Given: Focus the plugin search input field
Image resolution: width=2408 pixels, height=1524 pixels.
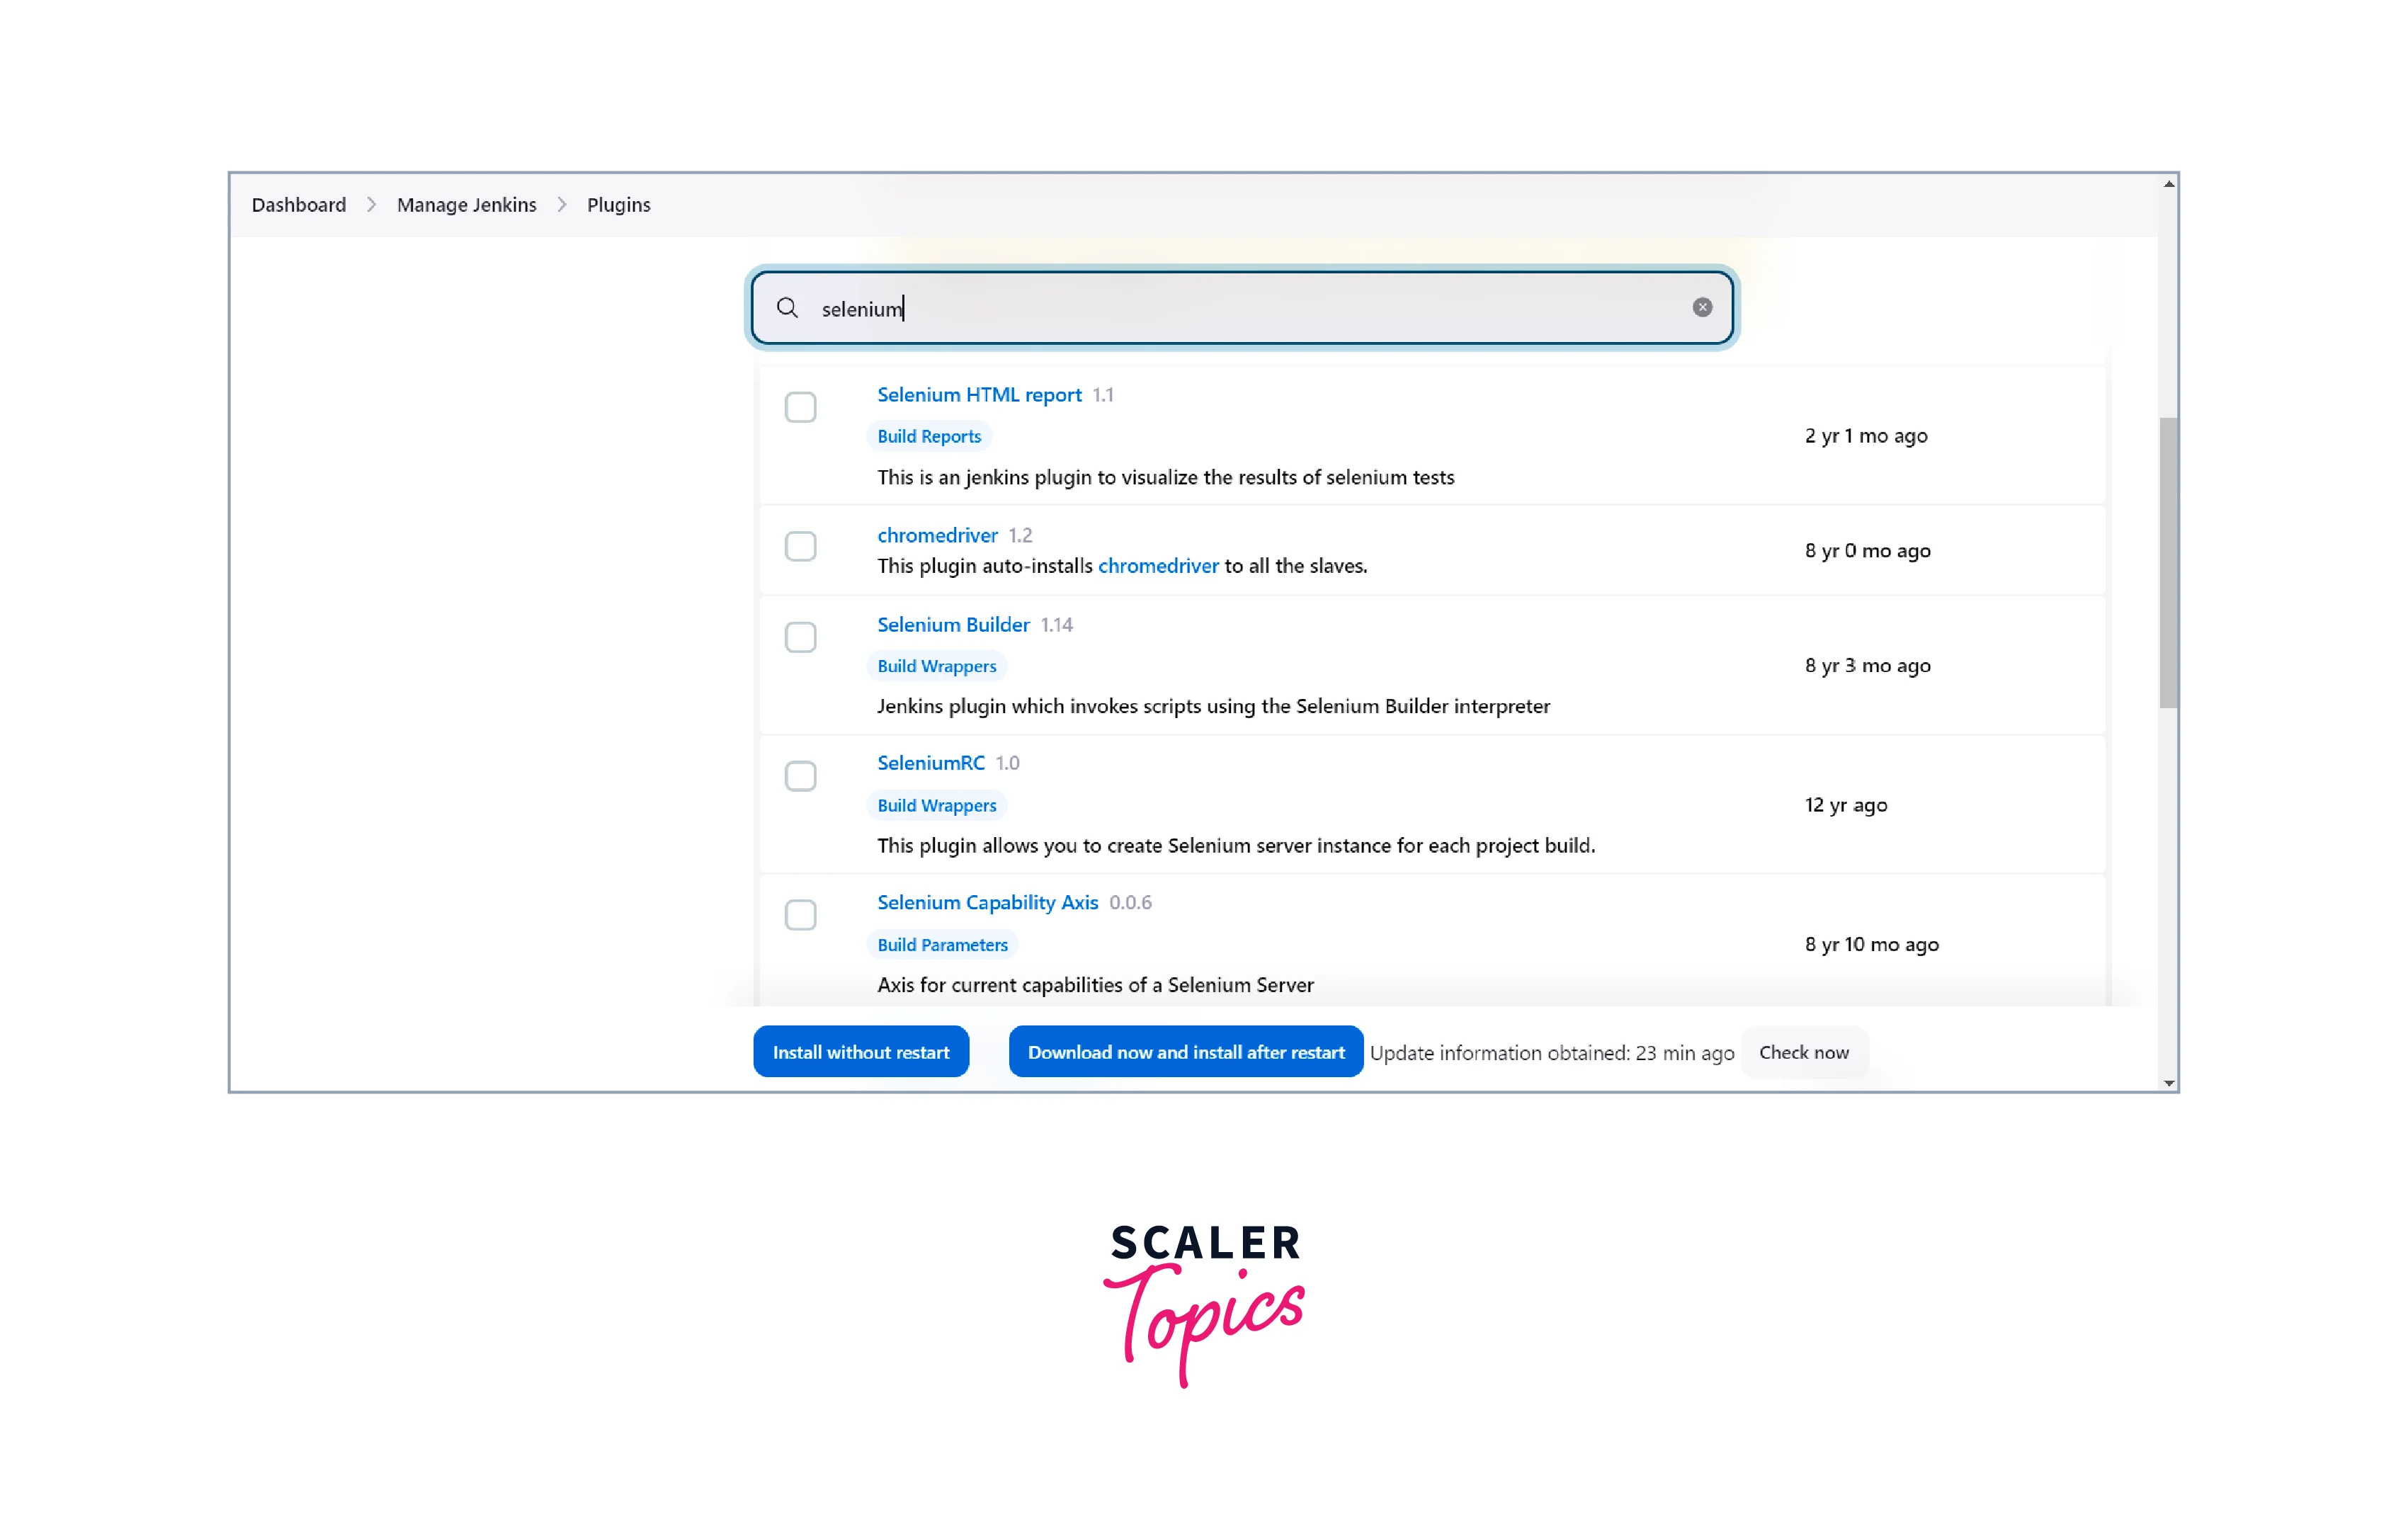Looking at the screenshot, I should click(x=1242, y=308).
